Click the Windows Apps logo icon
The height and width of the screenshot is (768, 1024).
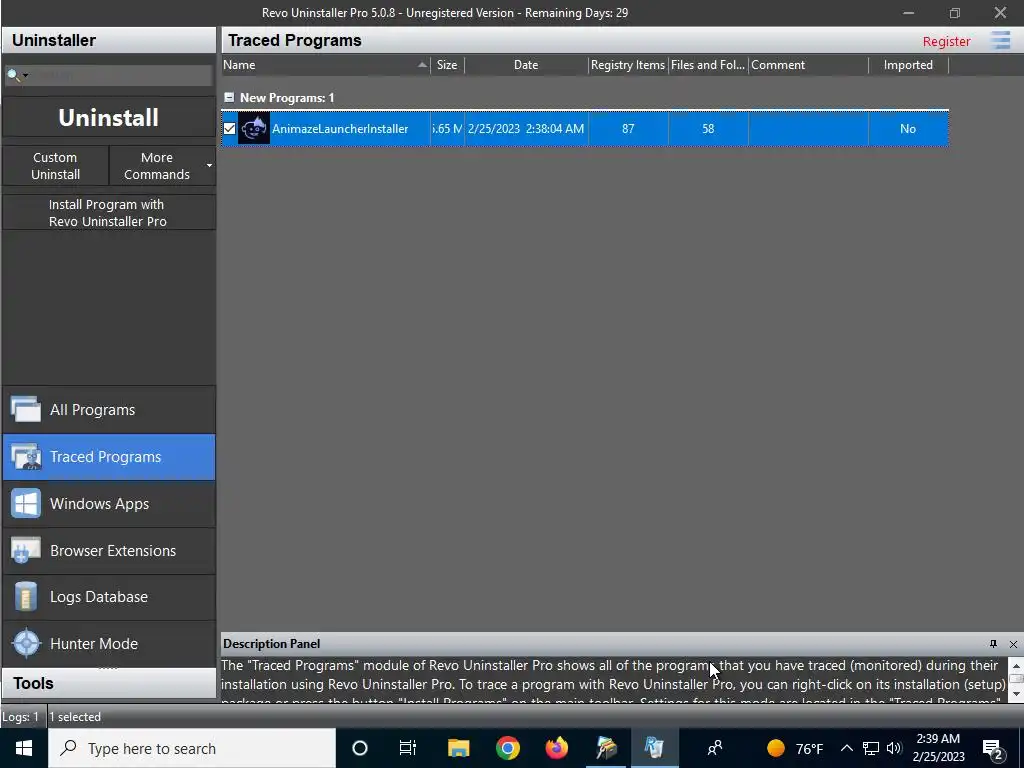[26, 504]
